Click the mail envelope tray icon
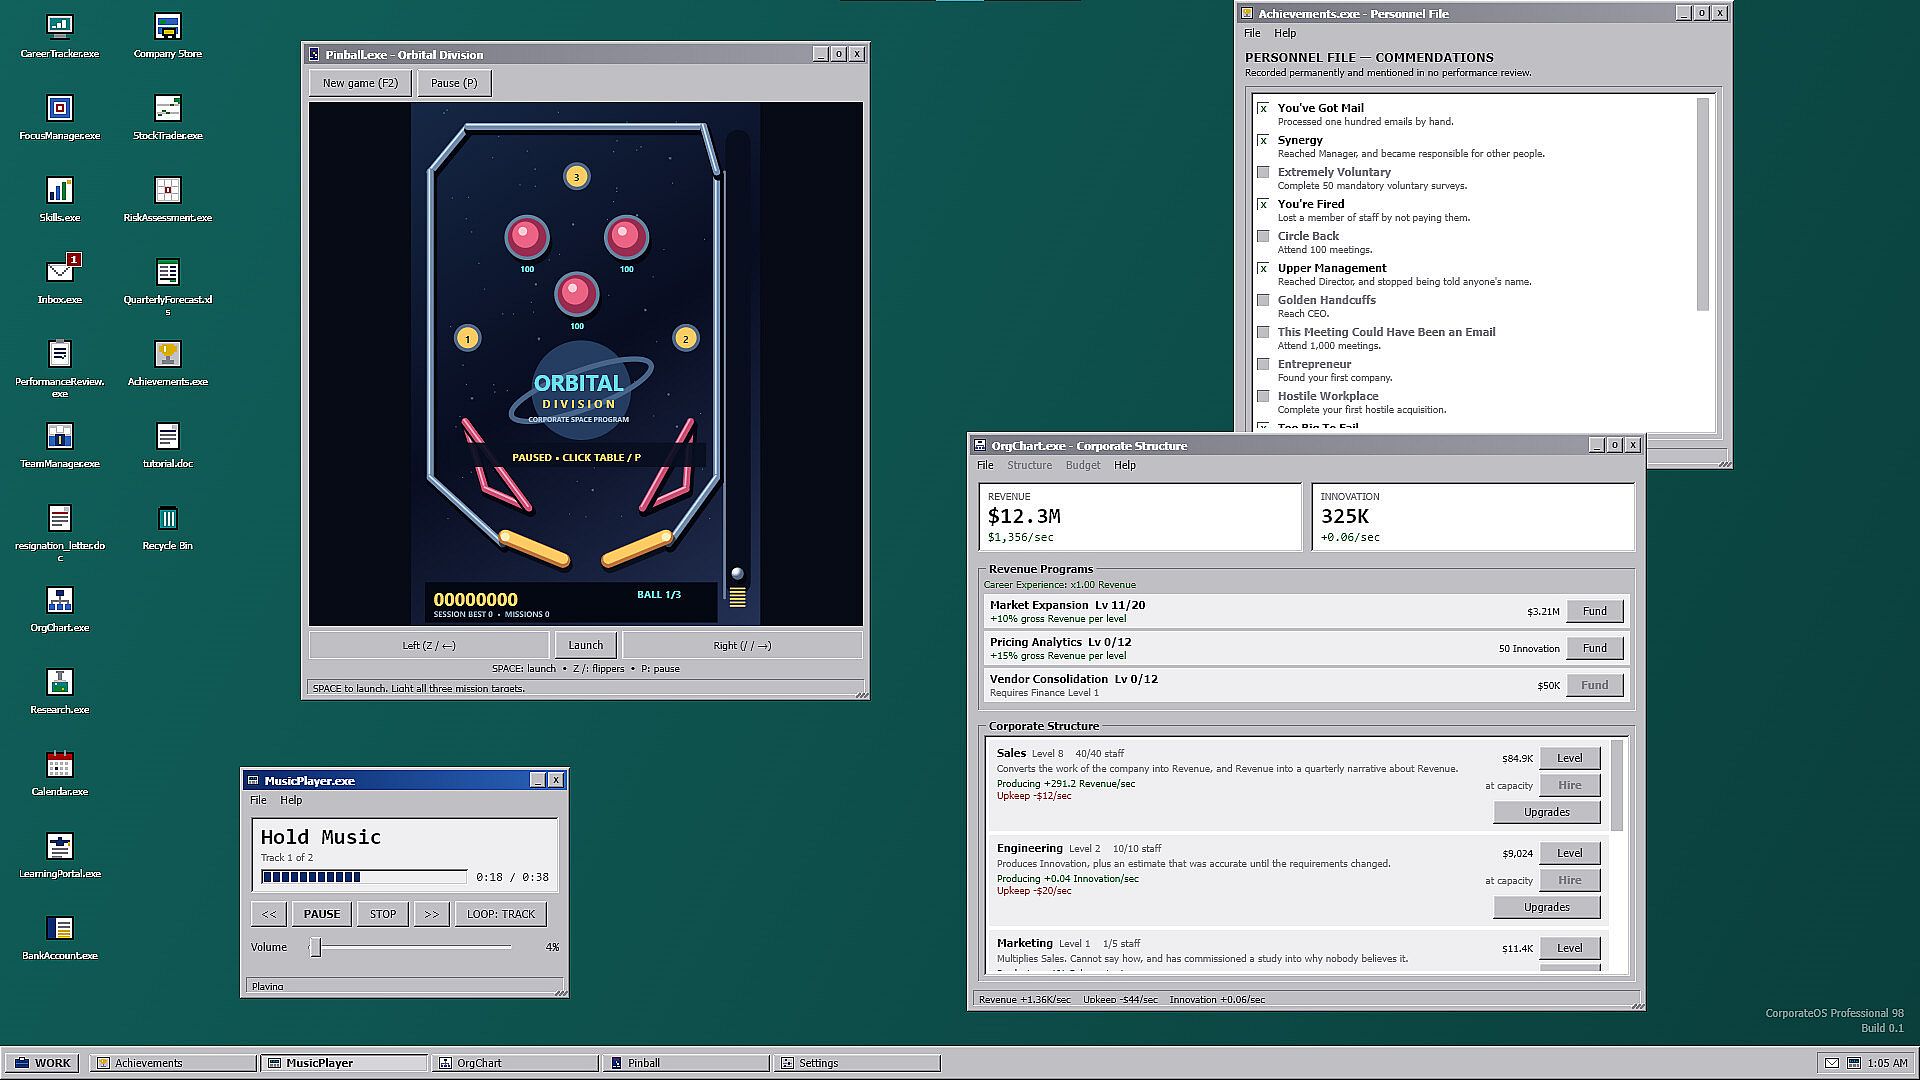This screenshot has height=1080, width=1920. (1832, 1063)
